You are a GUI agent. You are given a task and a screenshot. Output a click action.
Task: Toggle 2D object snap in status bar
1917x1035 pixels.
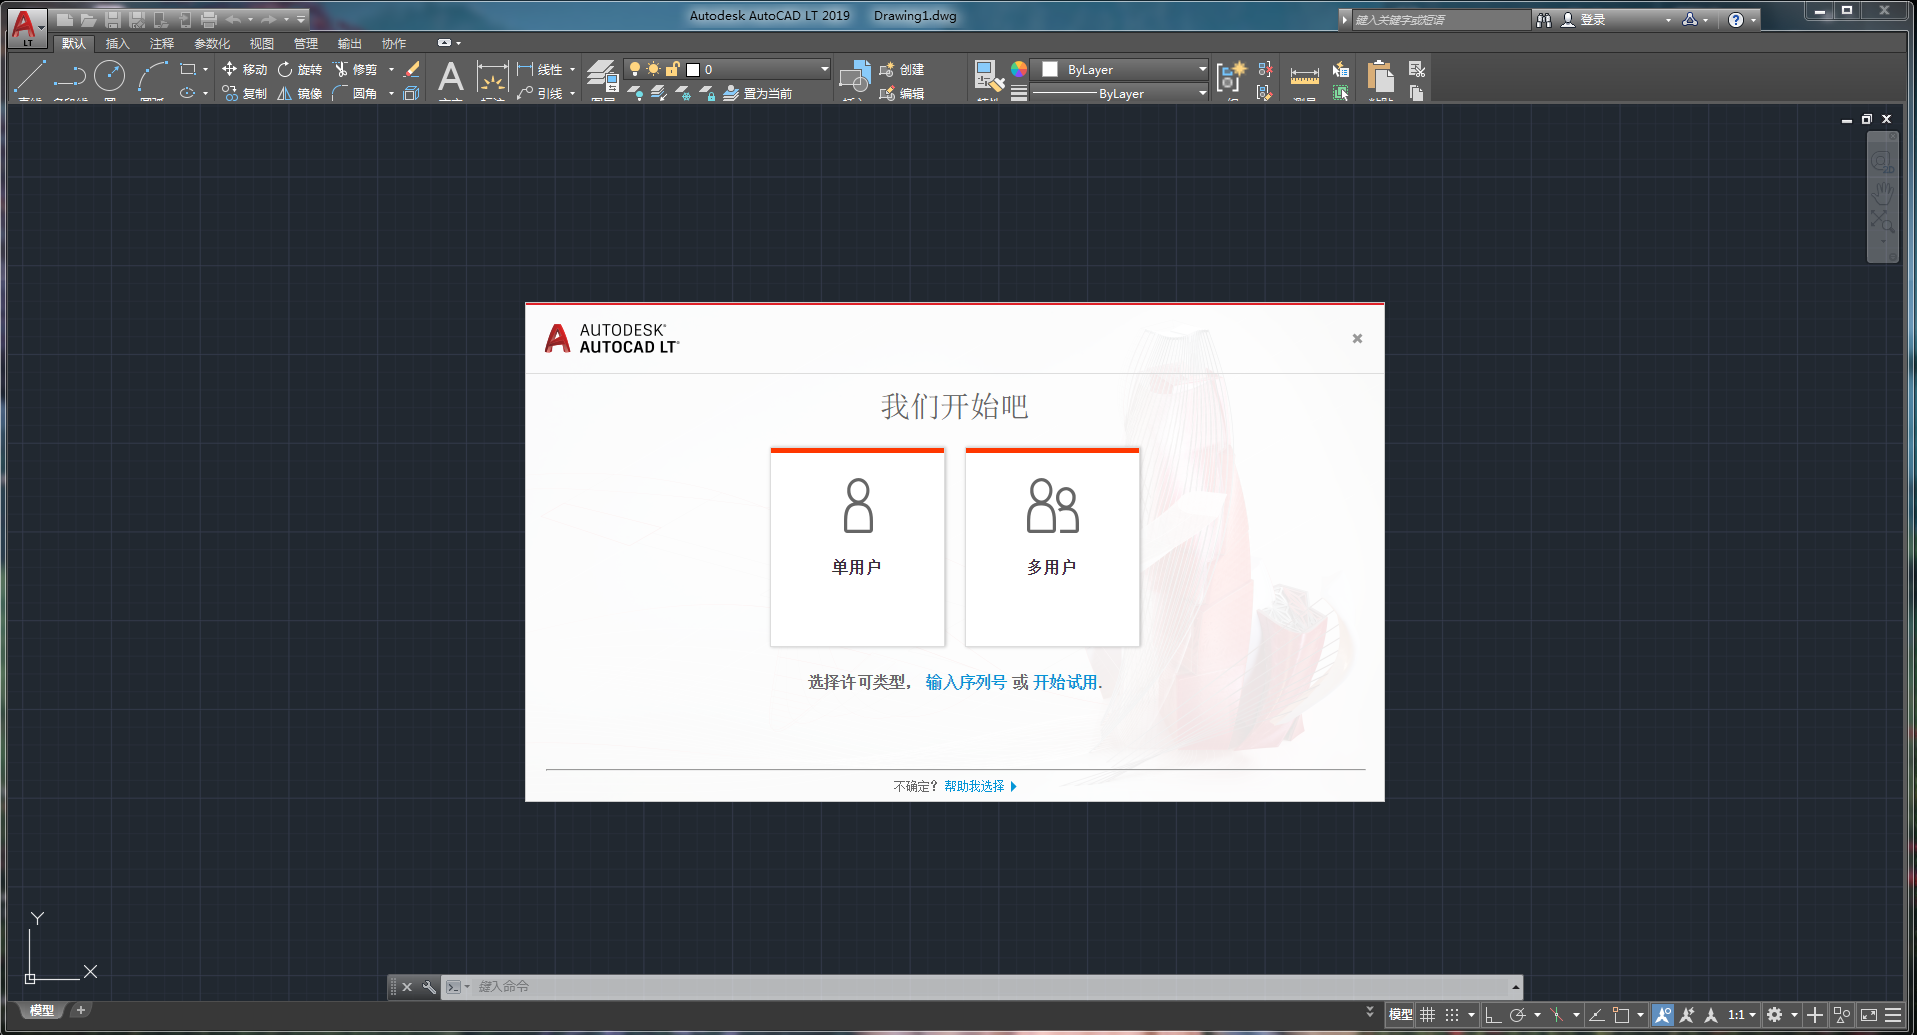pos(1621,1014)
